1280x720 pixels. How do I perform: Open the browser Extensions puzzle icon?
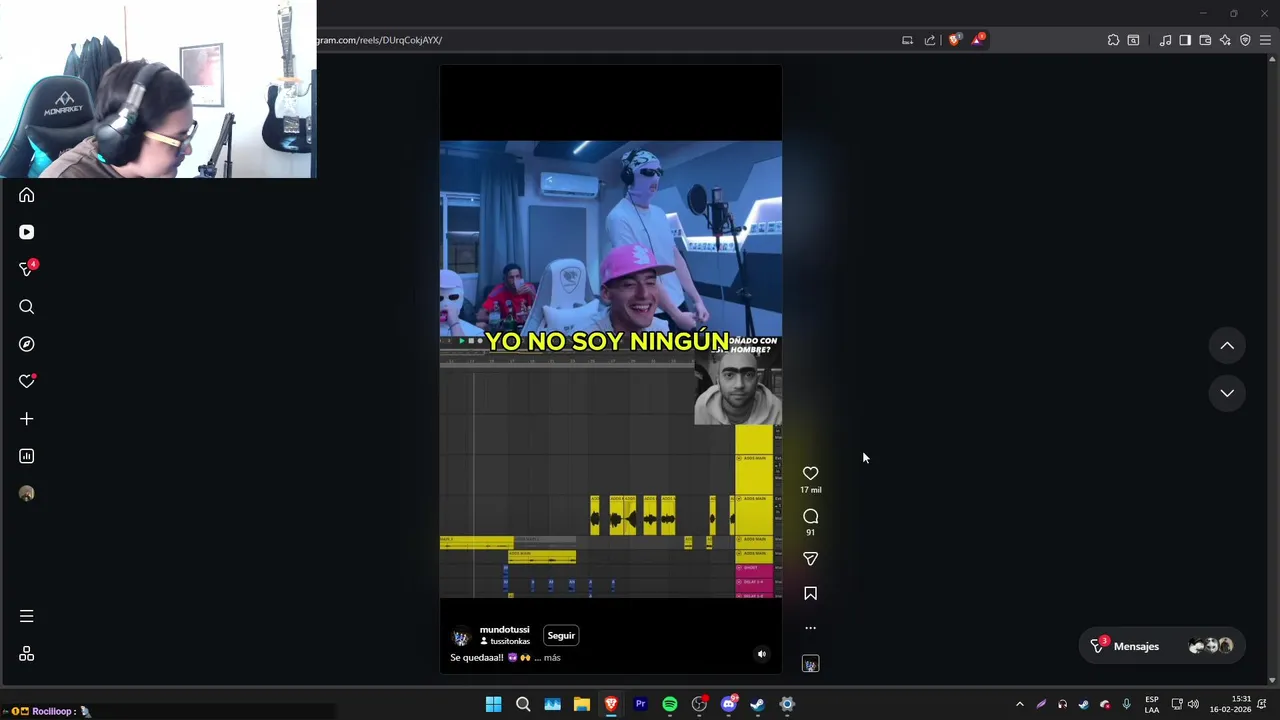[1113, 40]
